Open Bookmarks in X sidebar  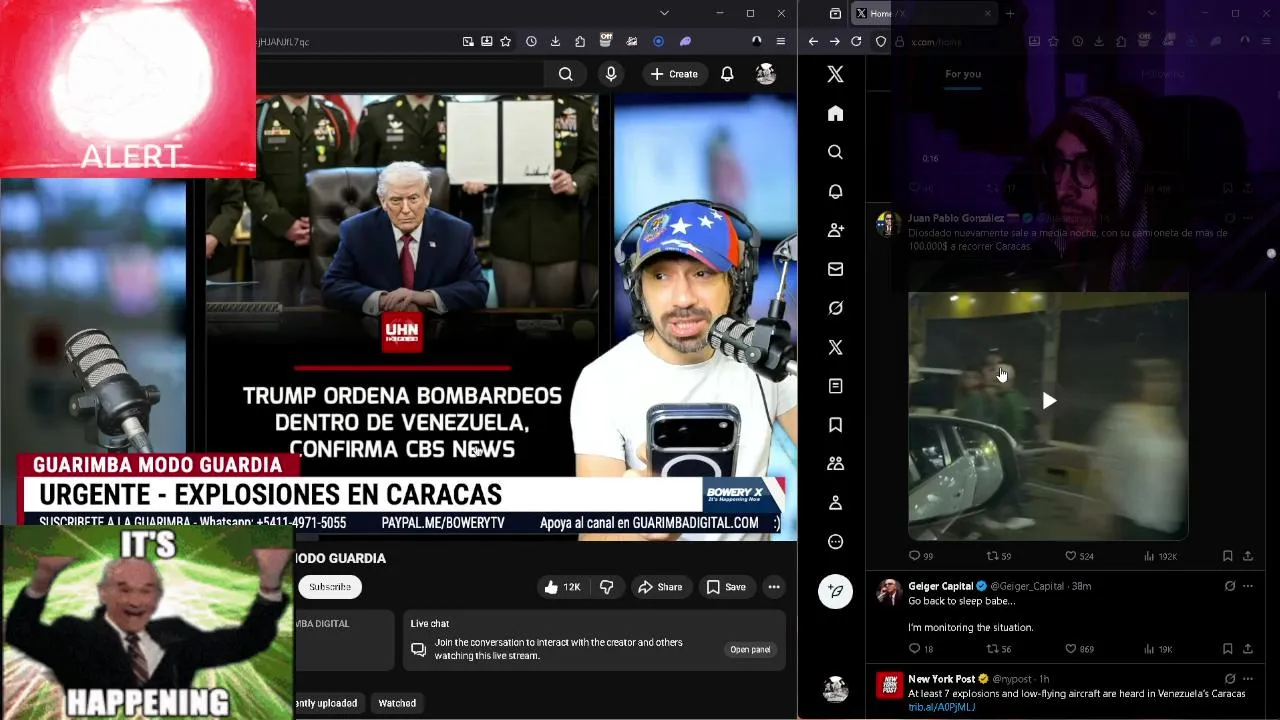click(835, 425)
